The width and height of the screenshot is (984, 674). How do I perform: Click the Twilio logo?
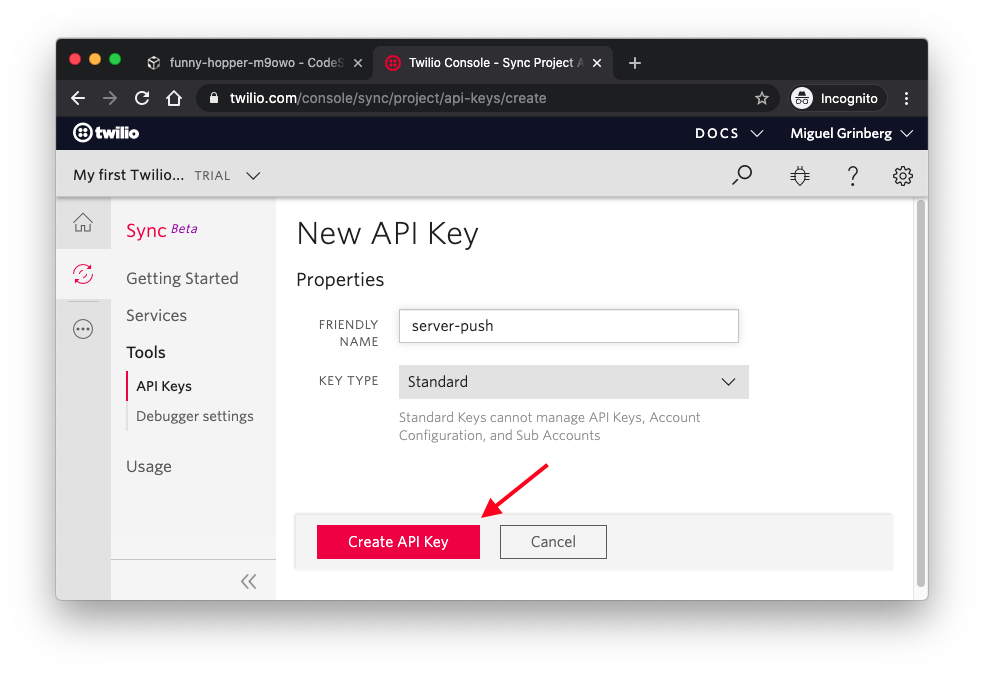106,132
